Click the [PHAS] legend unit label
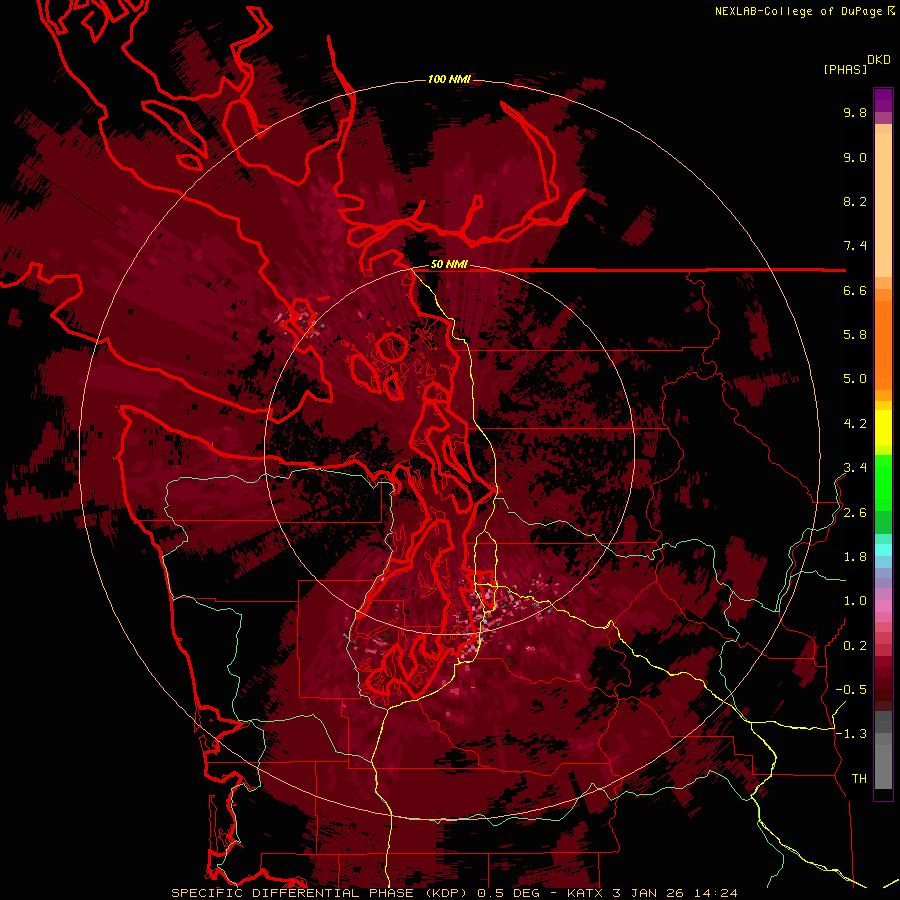Screen dimensions: 900x900 coord(845,69)
